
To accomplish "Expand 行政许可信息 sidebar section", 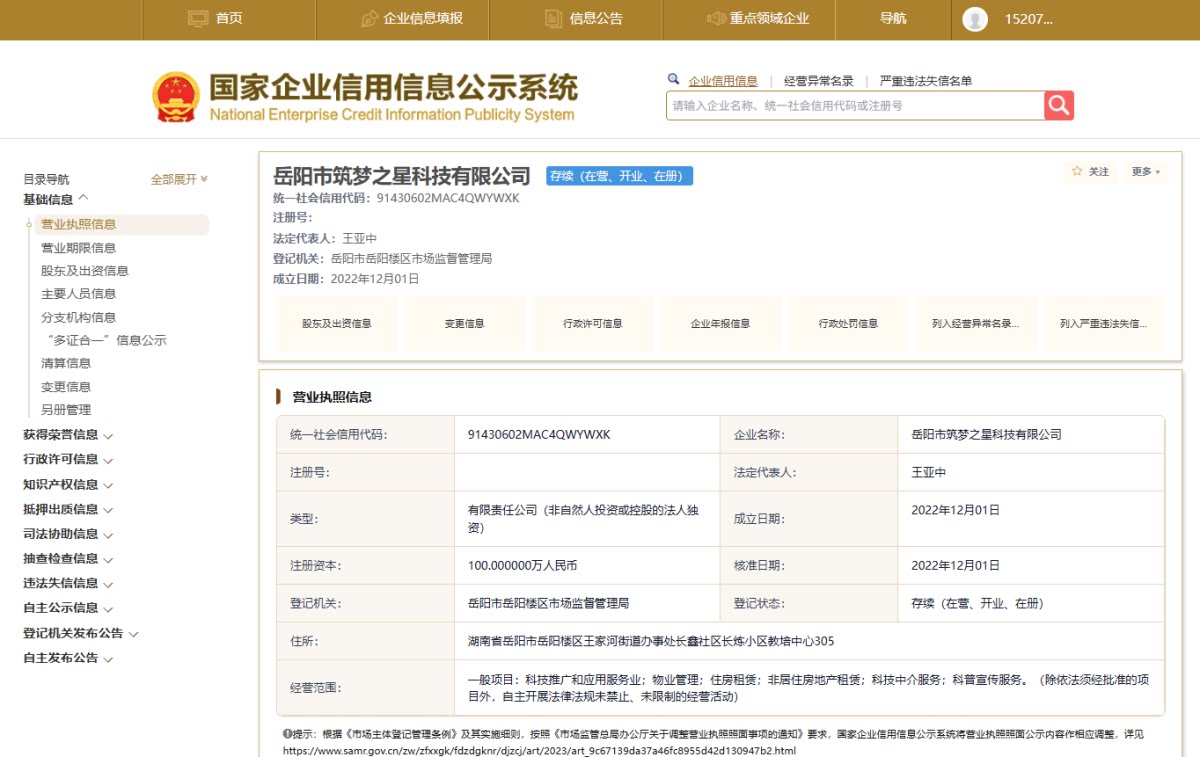I will click(68, 460).
